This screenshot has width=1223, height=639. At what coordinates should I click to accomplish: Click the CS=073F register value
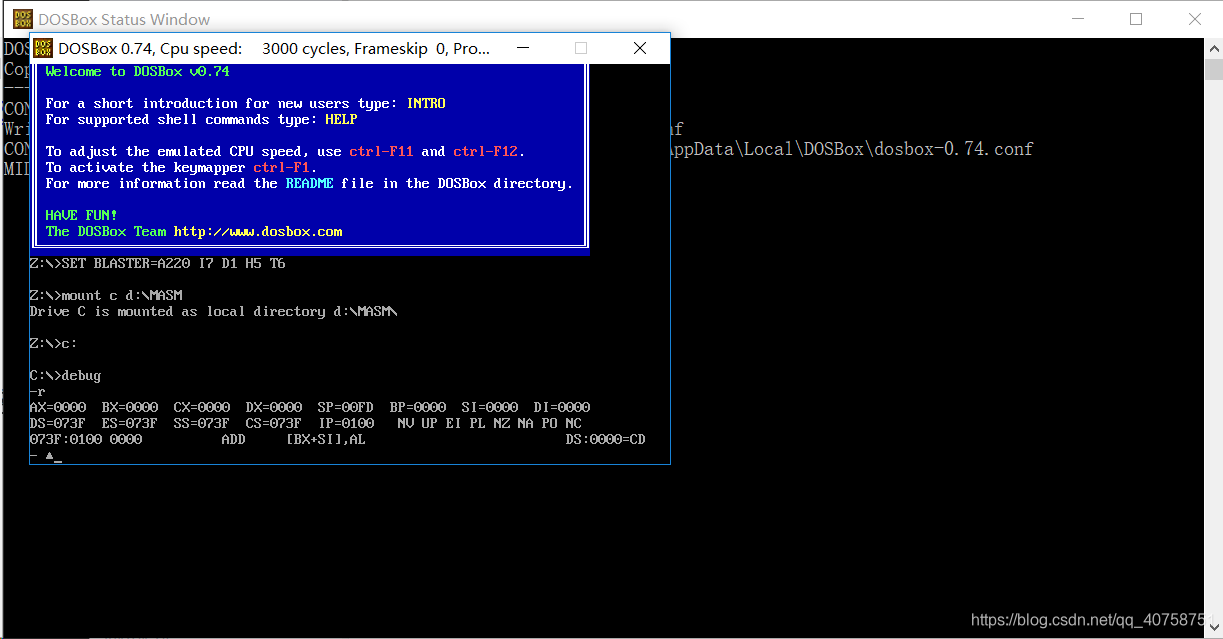[273, 423]
